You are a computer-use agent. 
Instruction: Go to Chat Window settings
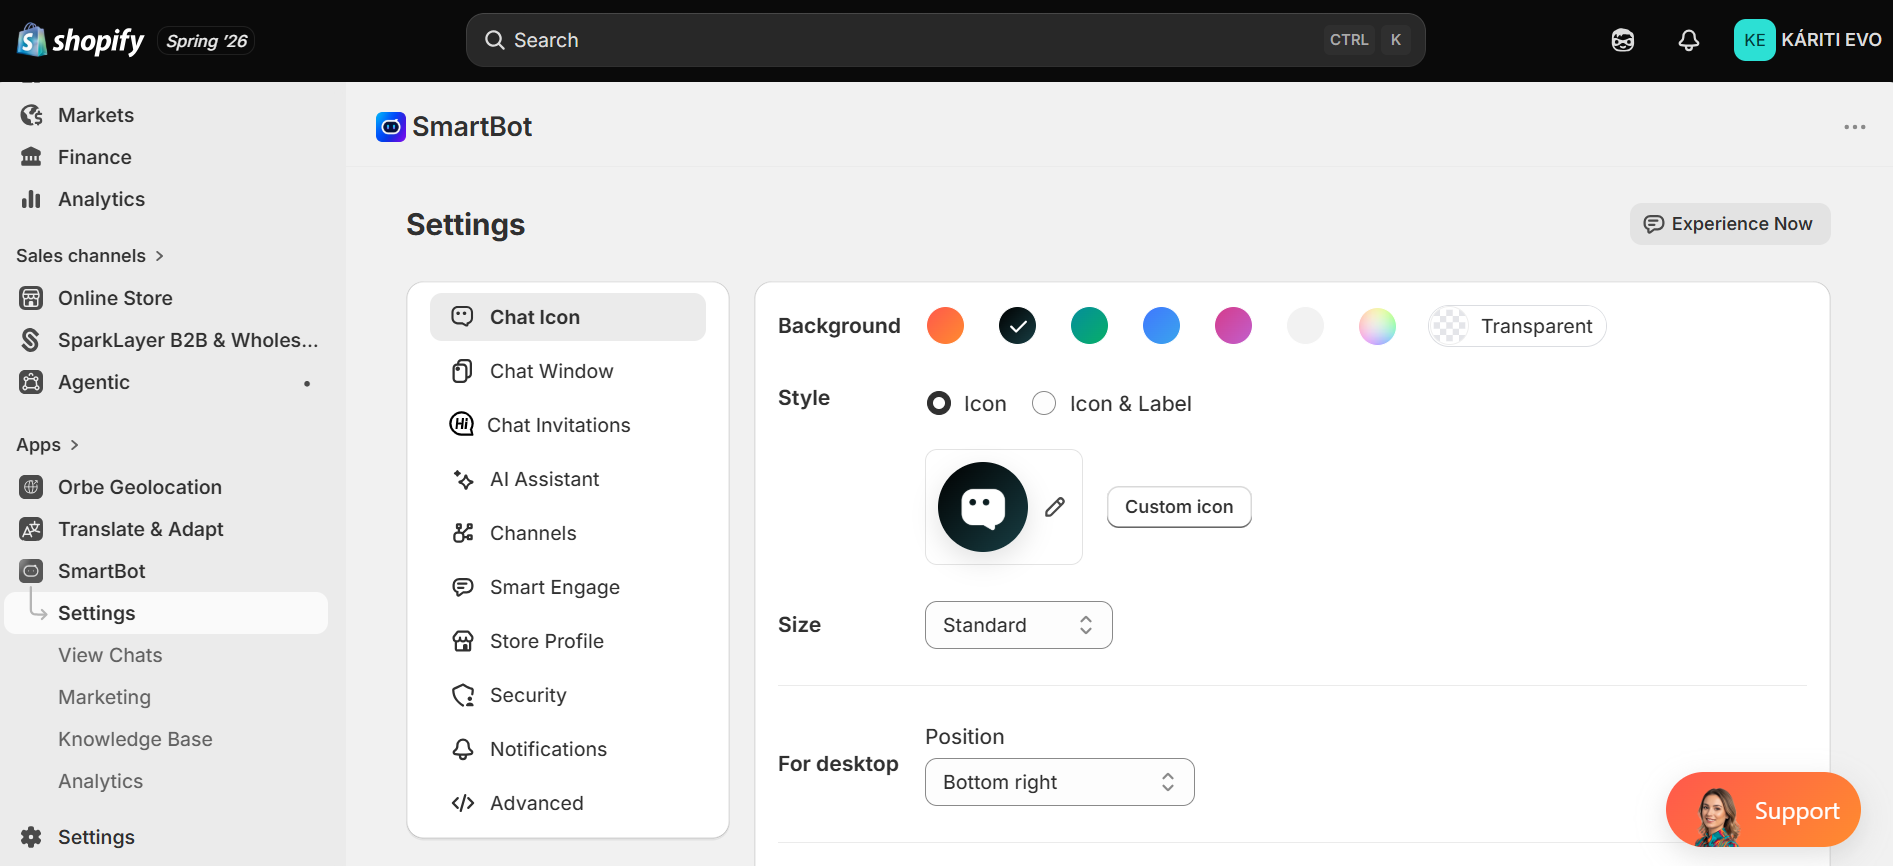pyautogui.click(x=568, y=371)
